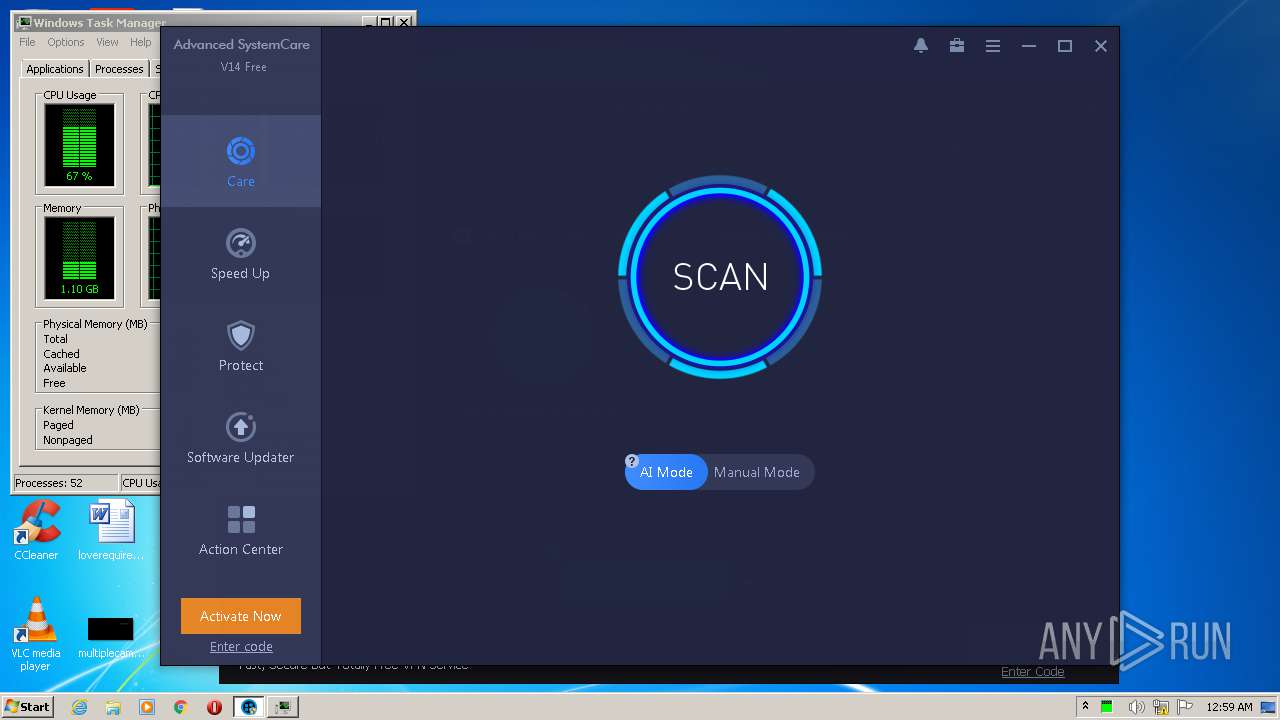Image resolution: width=1280 pixels, height=720 pixels.
Task: Select Applications tab in Task Manager
Action: [55, 69]
